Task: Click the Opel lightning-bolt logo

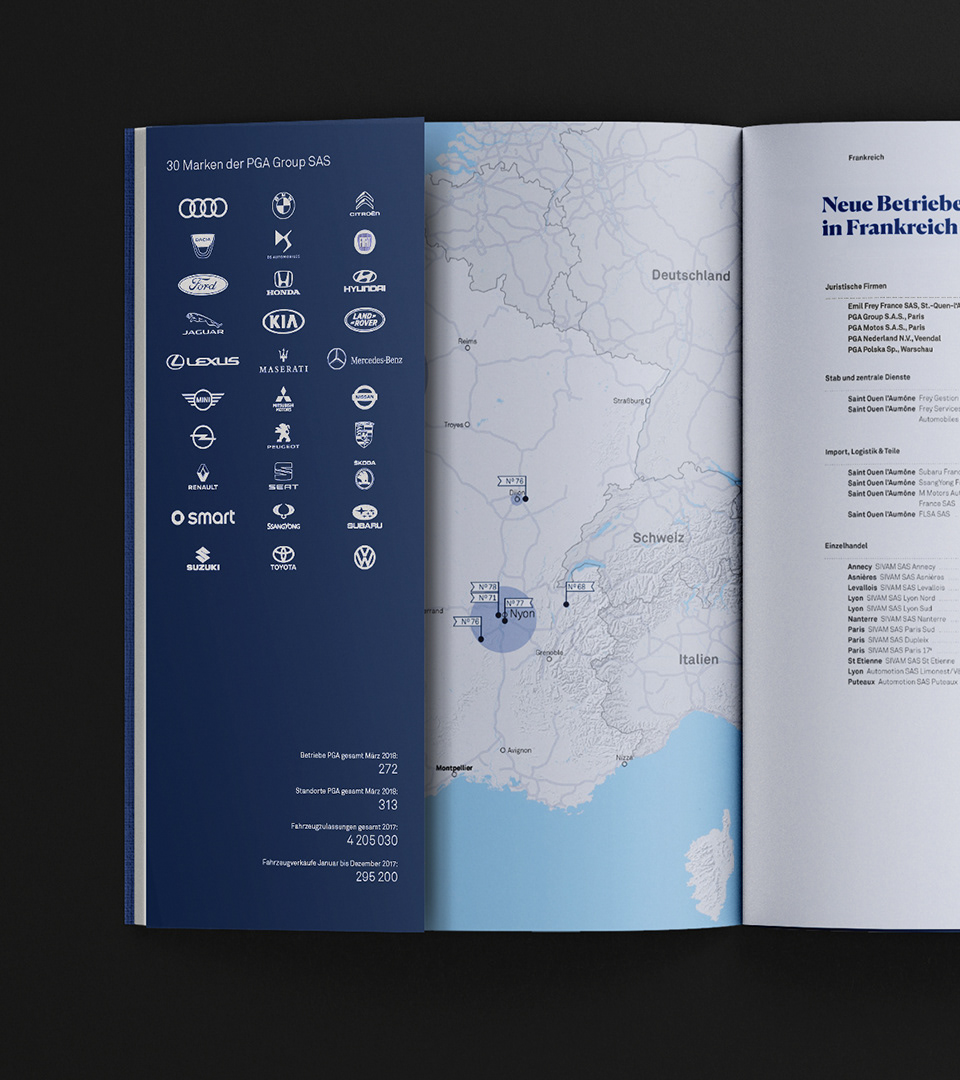Action: click(x=202, y=437)
